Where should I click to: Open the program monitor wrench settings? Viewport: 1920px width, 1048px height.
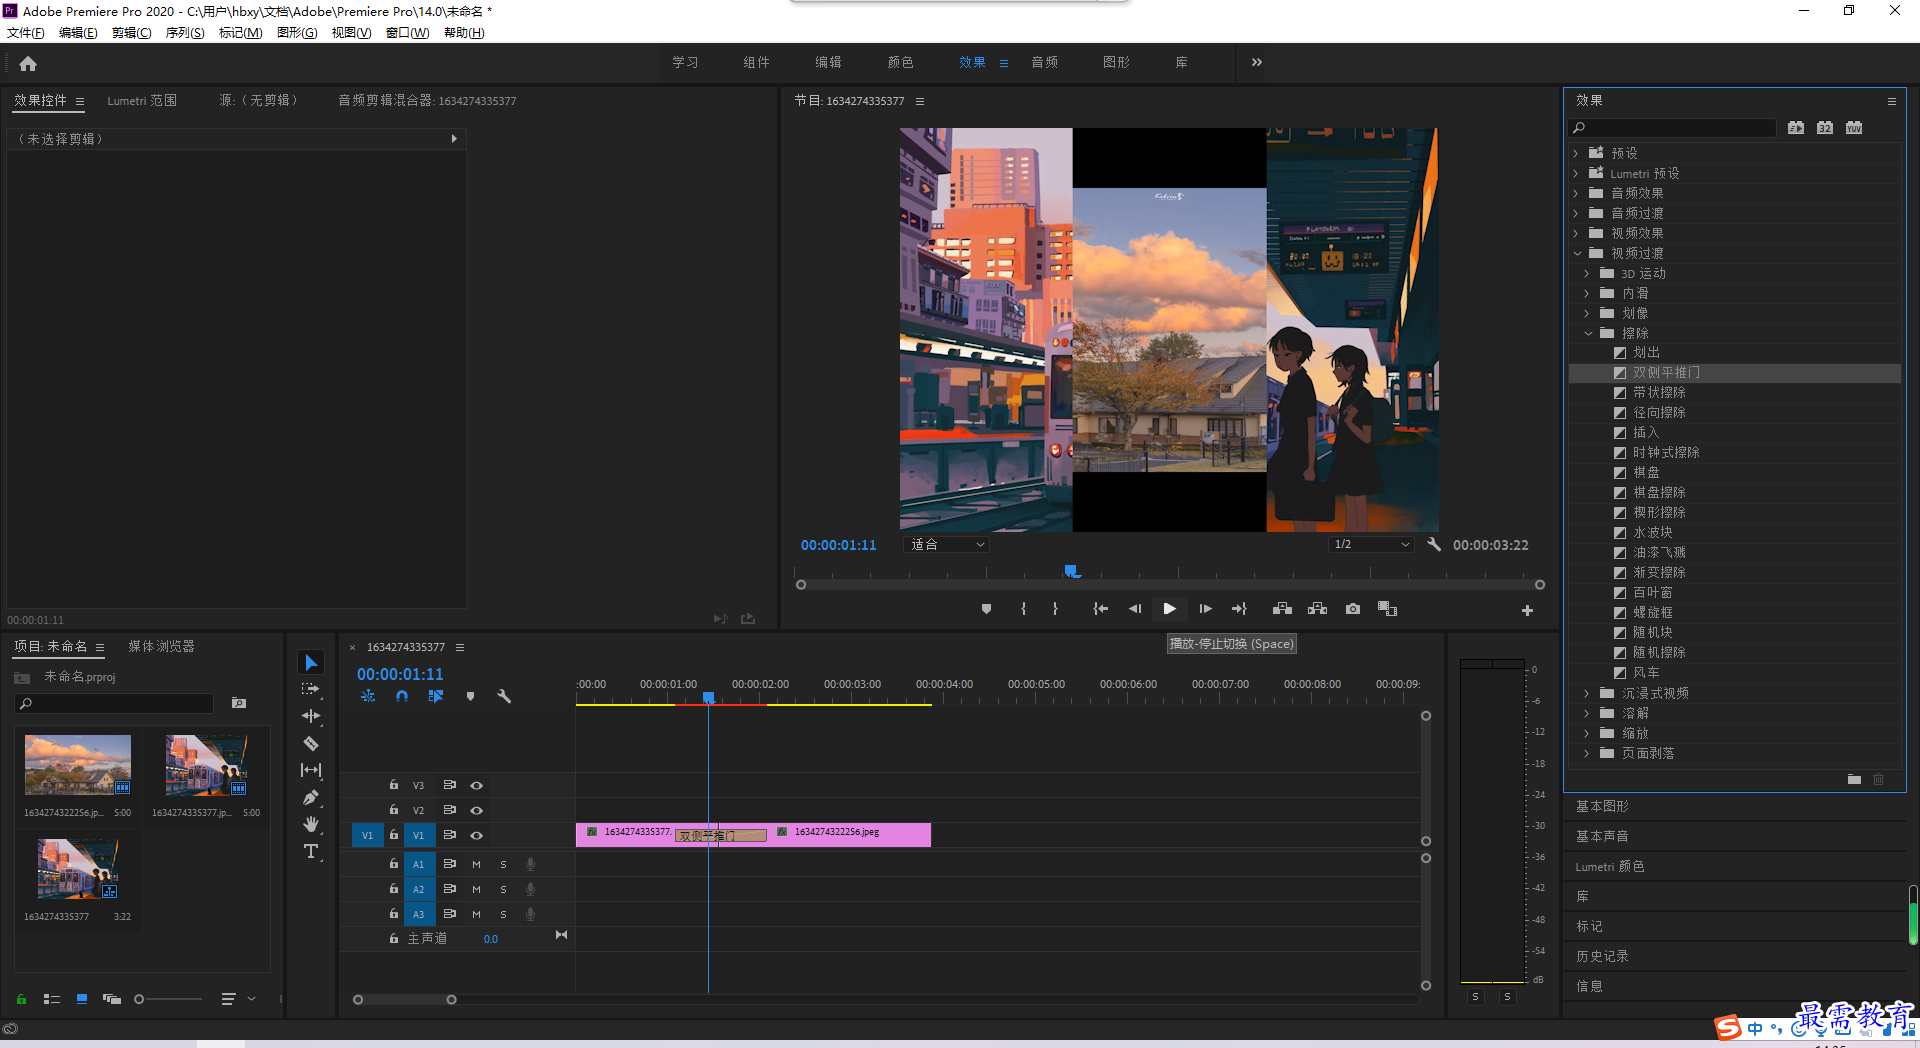(x=1434, y=544)
